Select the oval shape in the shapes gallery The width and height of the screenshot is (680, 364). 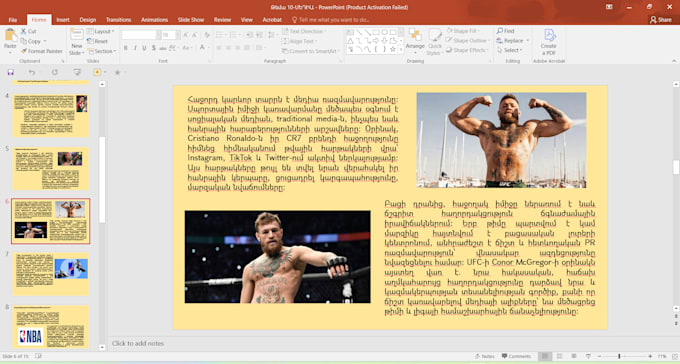384,32
